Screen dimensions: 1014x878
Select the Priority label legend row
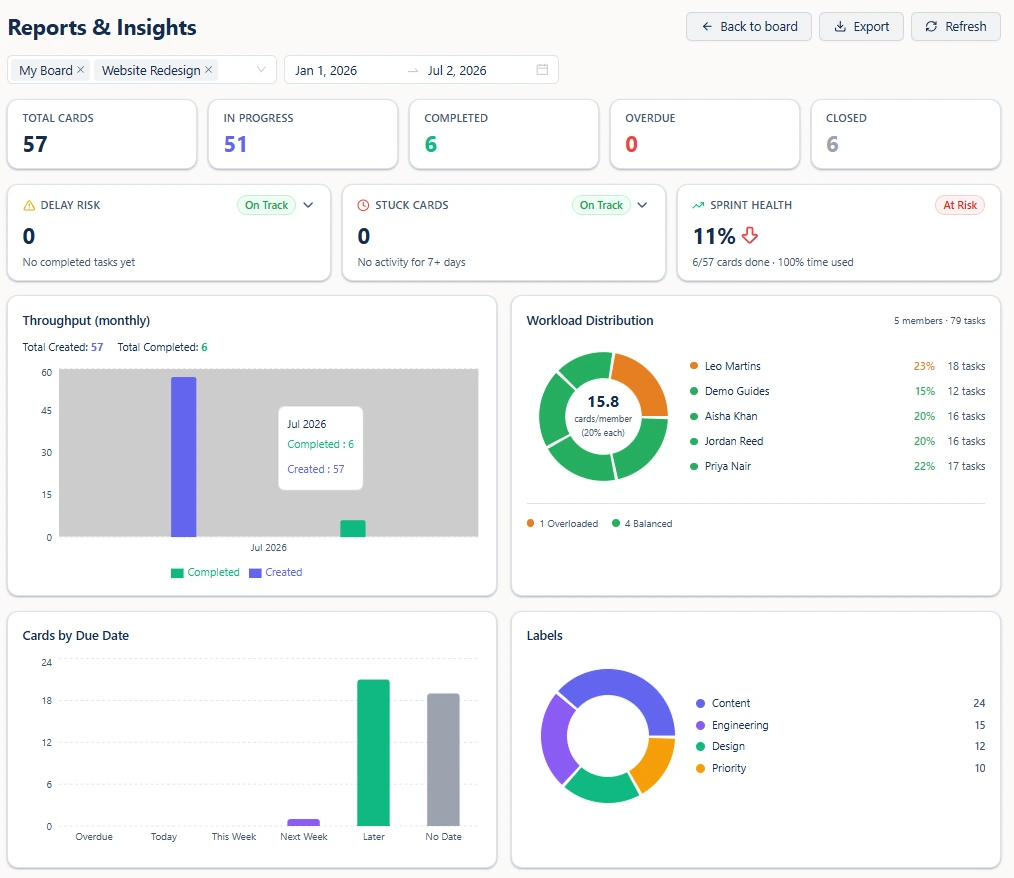tap(841, 768)
